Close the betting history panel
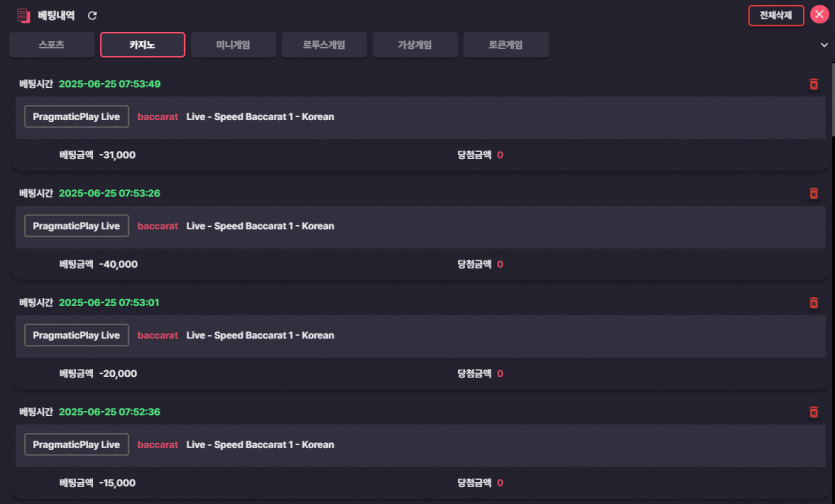The width and height of the screenshot is (835, 504). (x=819, y=14)
